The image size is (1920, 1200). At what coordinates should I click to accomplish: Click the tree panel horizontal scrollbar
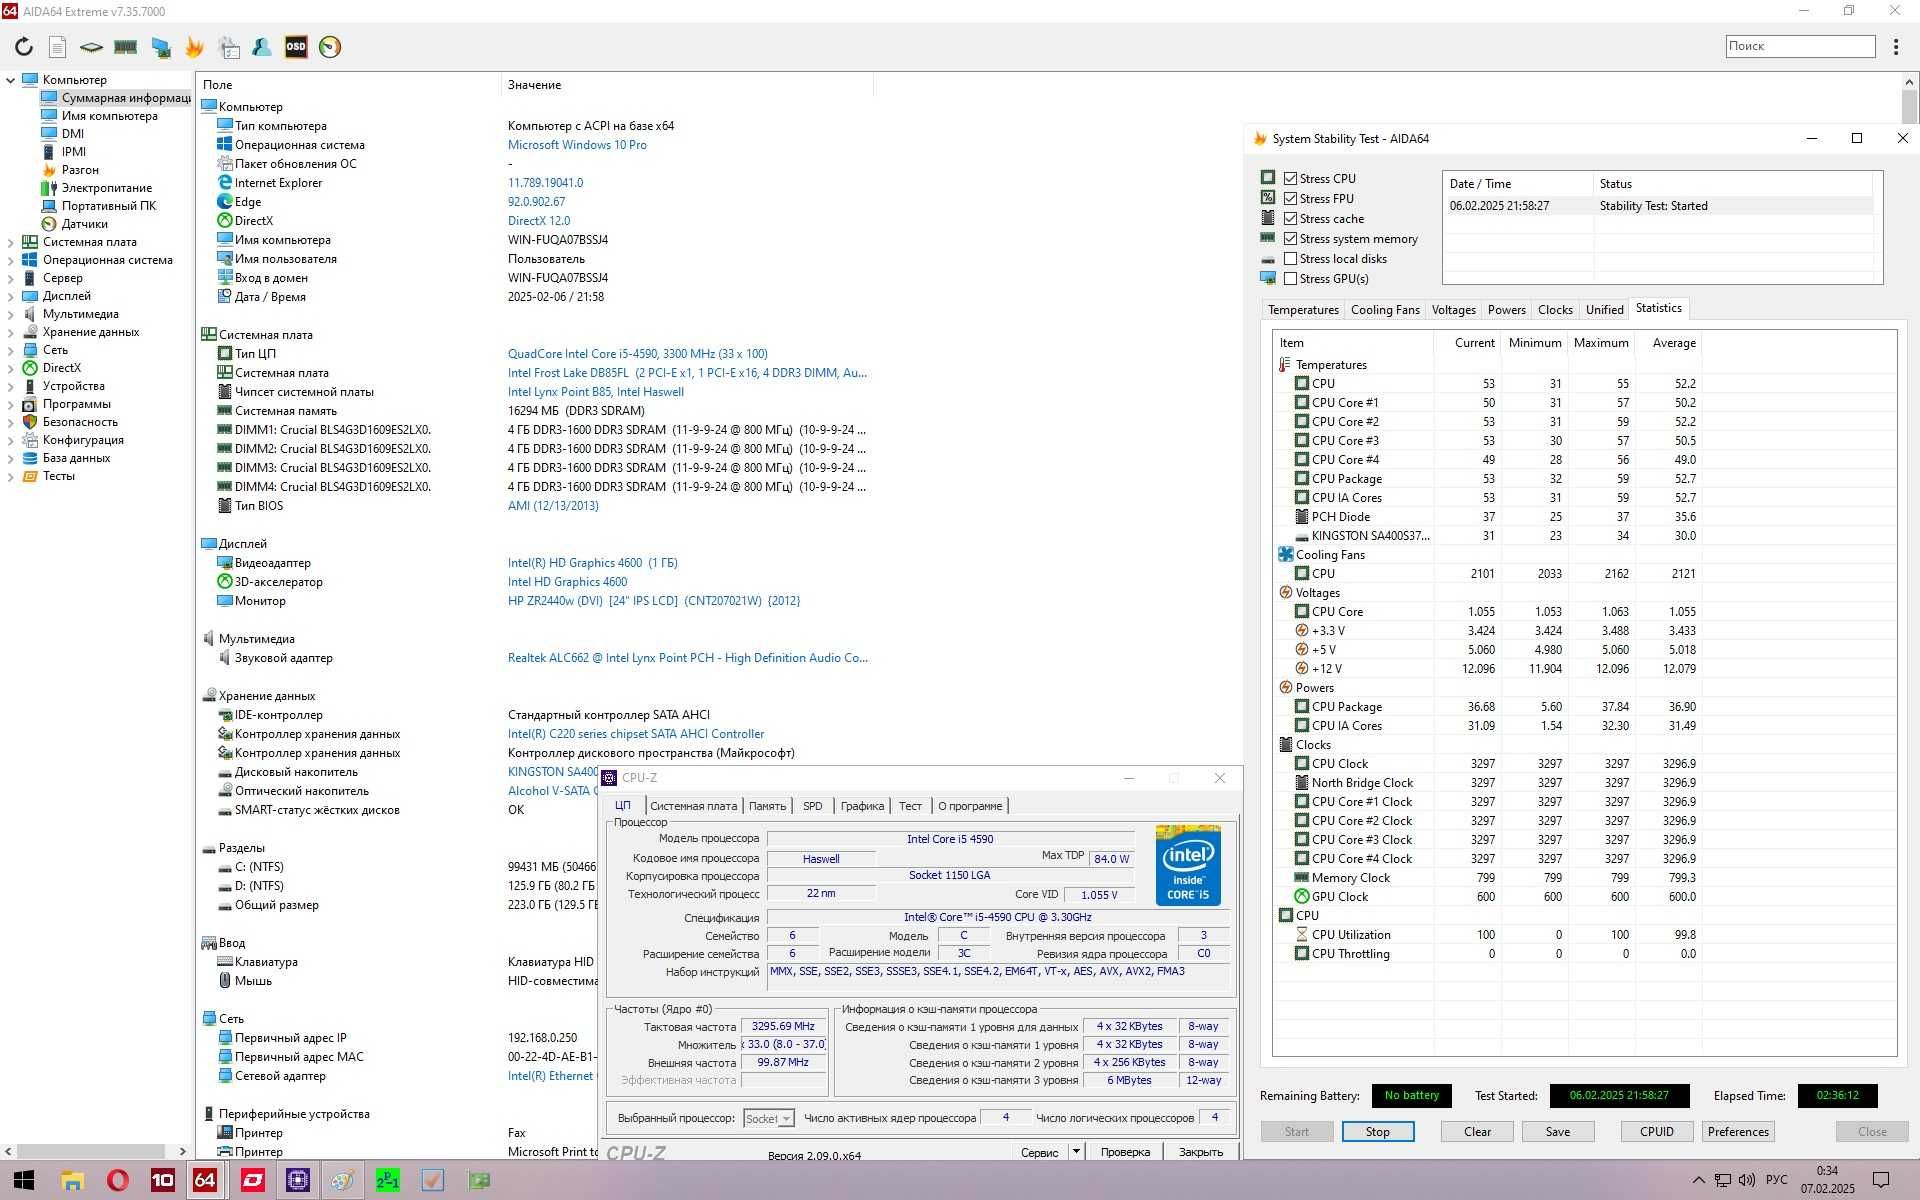(92, 1151)
